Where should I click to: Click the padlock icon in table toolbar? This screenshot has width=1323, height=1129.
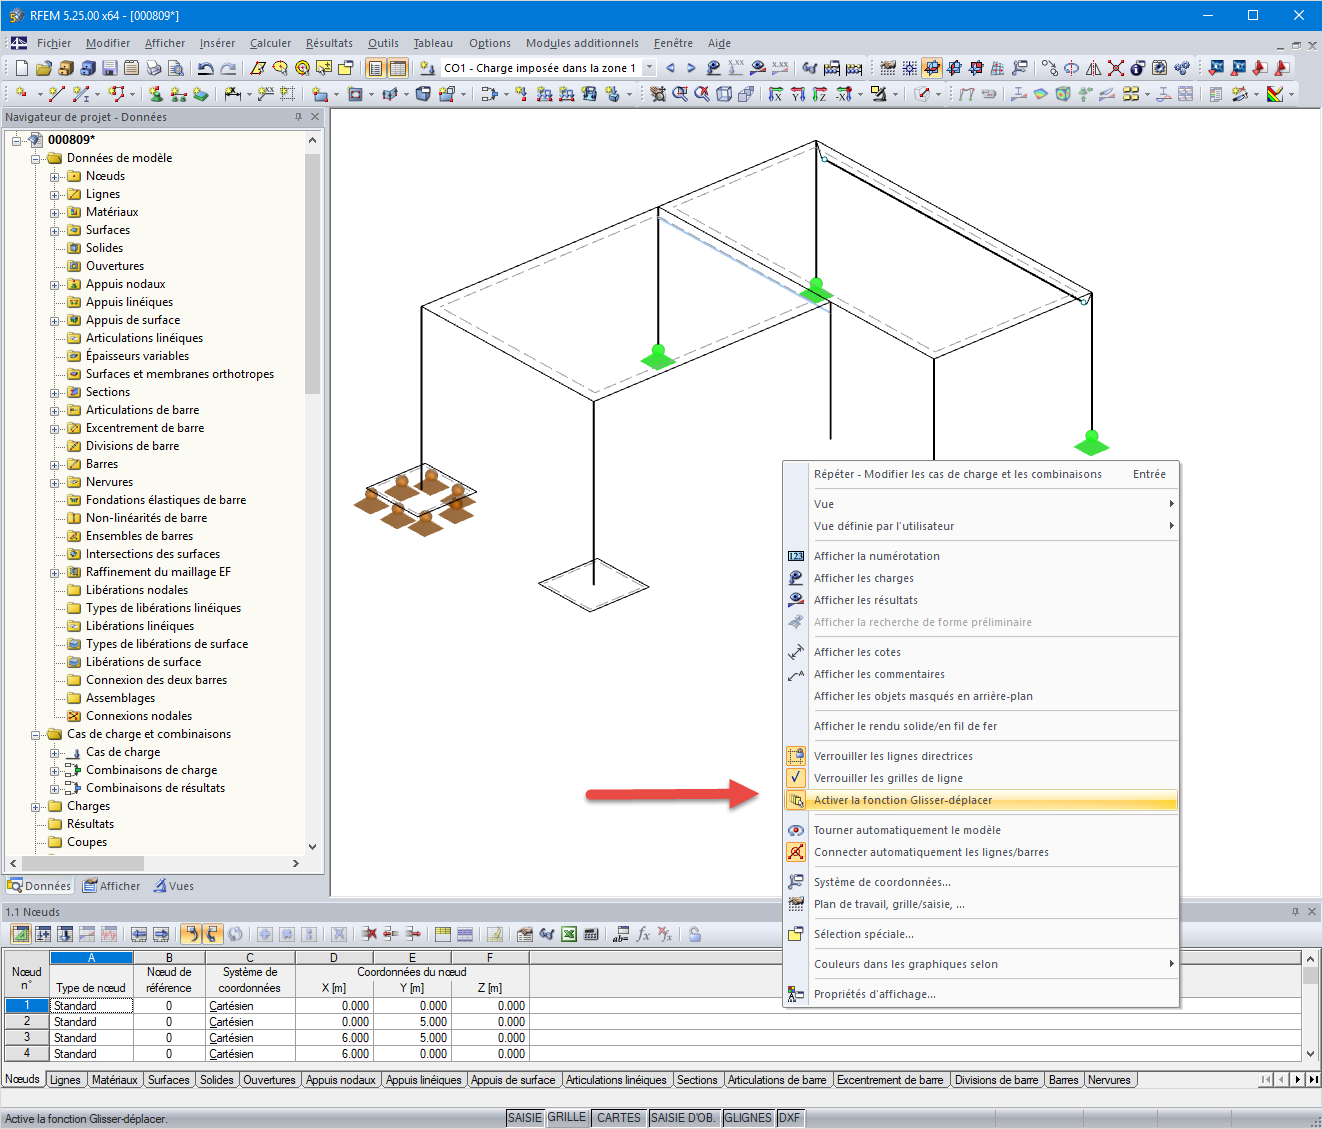pyautogui.click(x=695, y=934)
